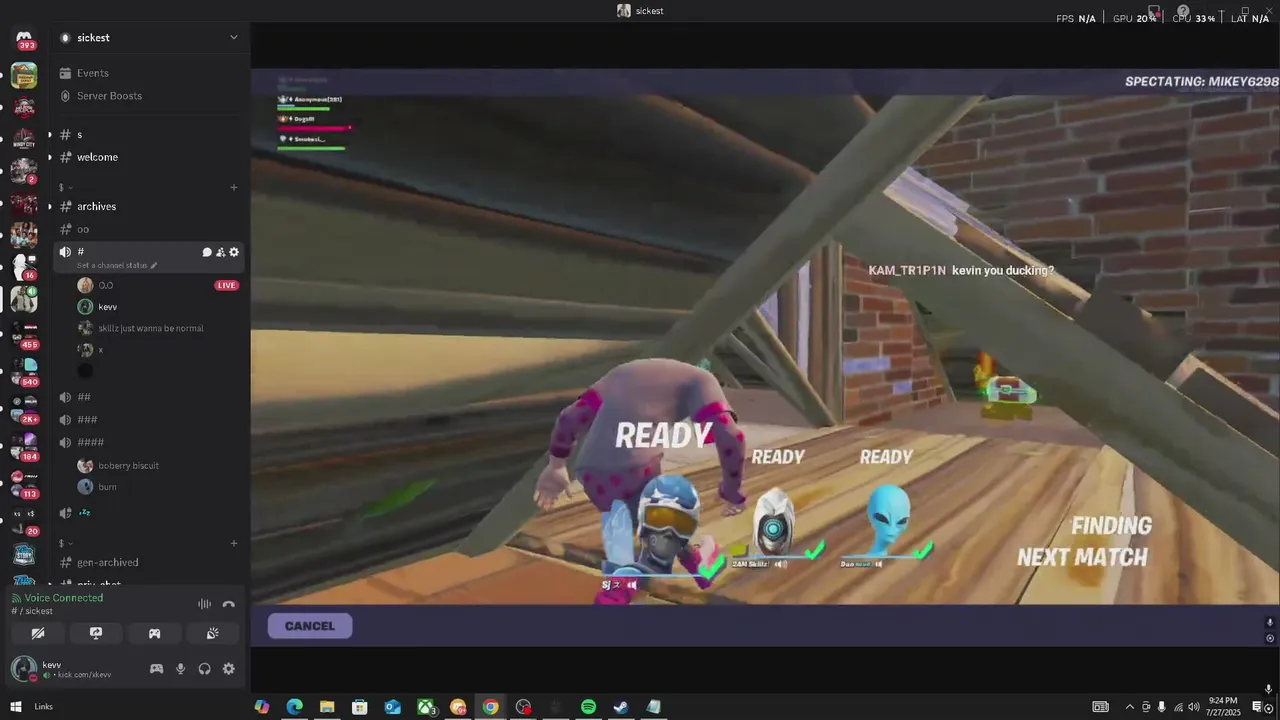This screenshot has height=720, width=1280.
Task: Click Set a channel status text
Action: [x=112, y=266]
